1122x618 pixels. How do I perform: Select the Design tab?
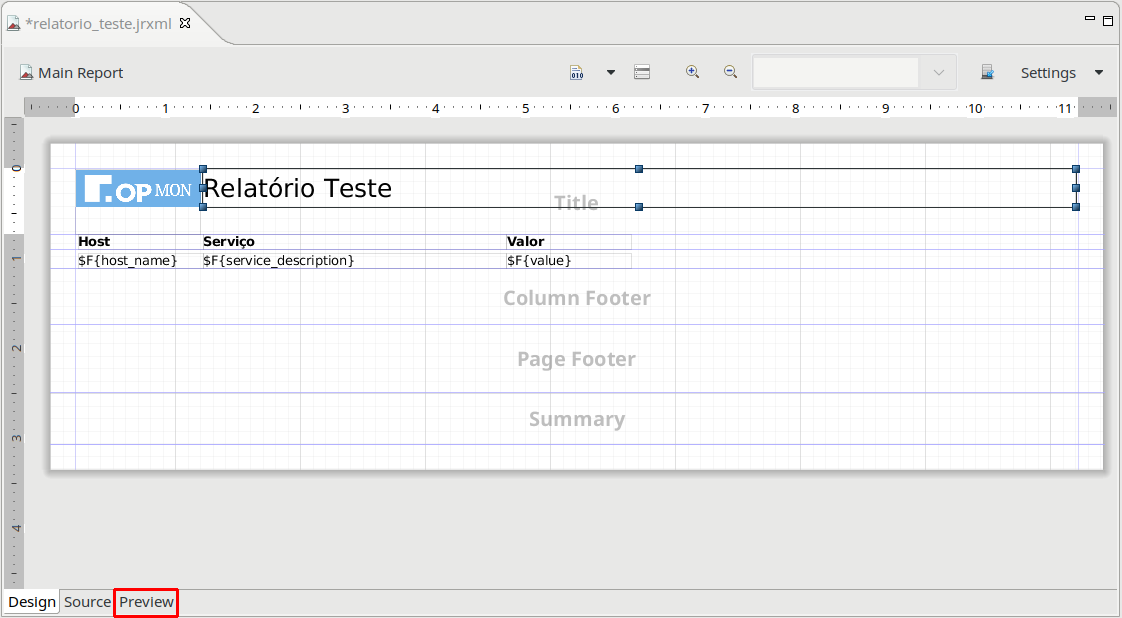32,602
